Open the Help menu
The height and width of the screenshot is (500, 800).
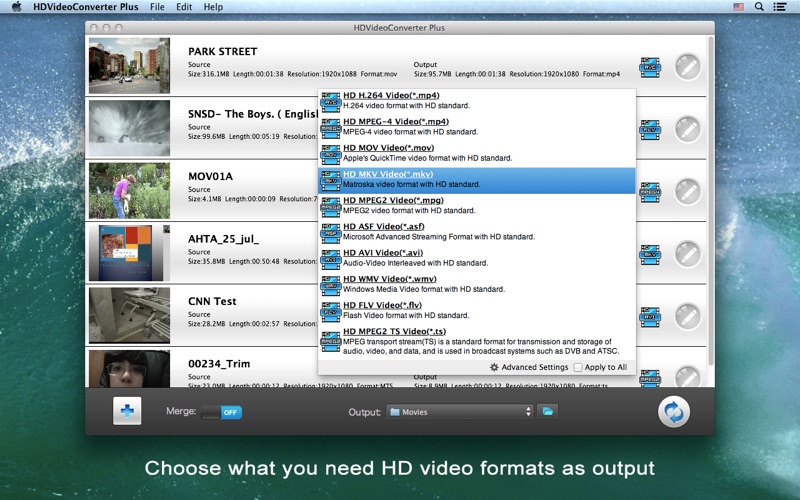[213, 7]
